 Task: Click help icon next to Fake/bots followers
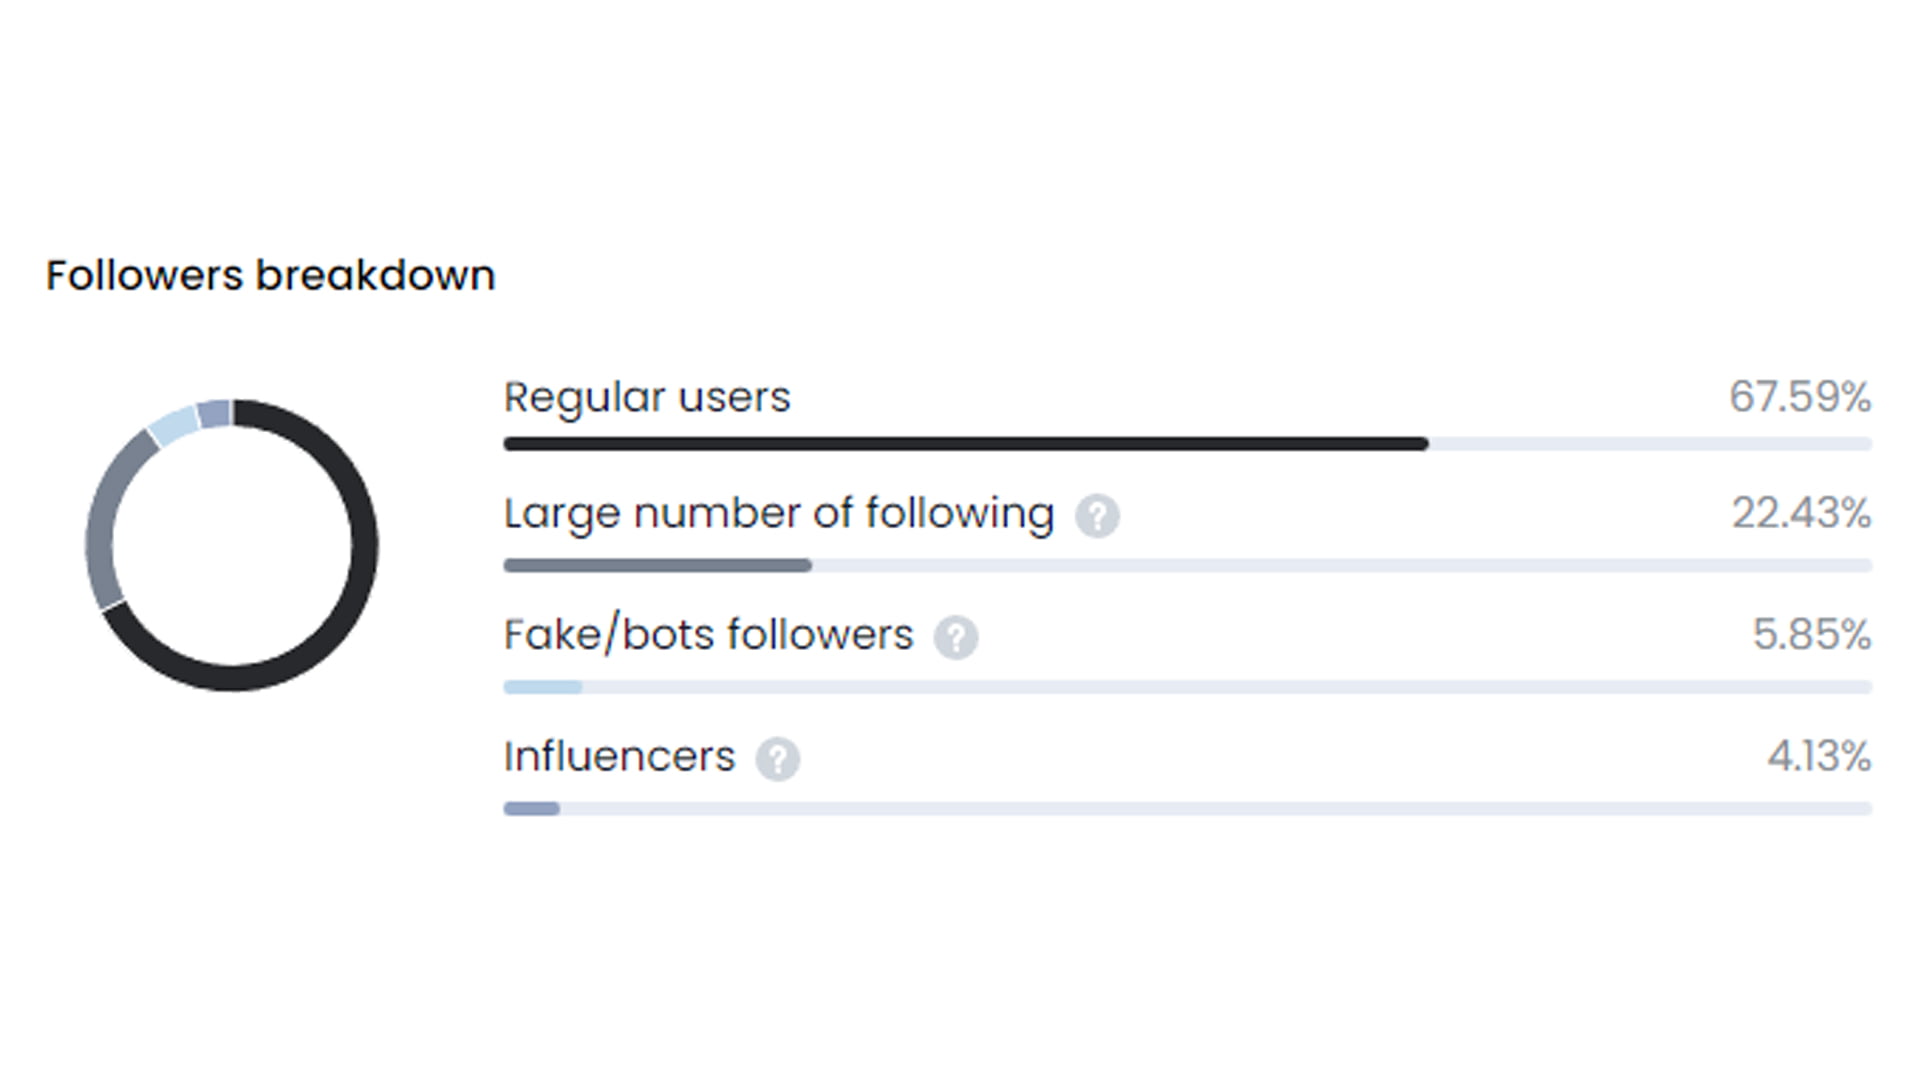coord(956,637)
